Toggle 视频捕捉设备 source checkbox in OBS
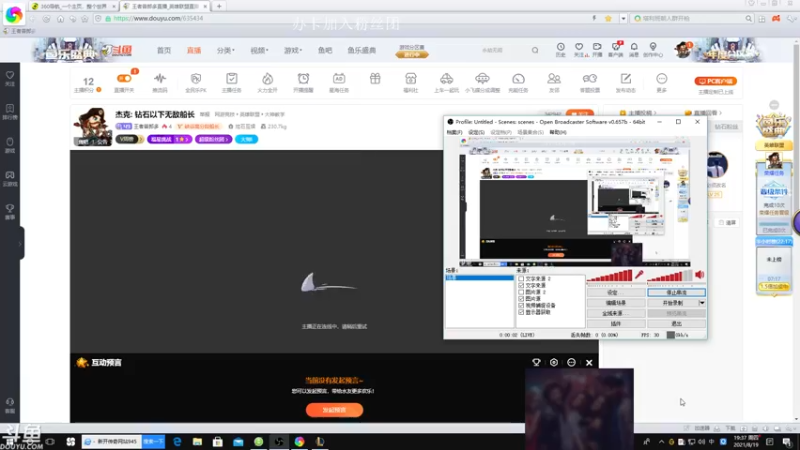The height and width of the screenshot is (450, 800). click(521, 305)
